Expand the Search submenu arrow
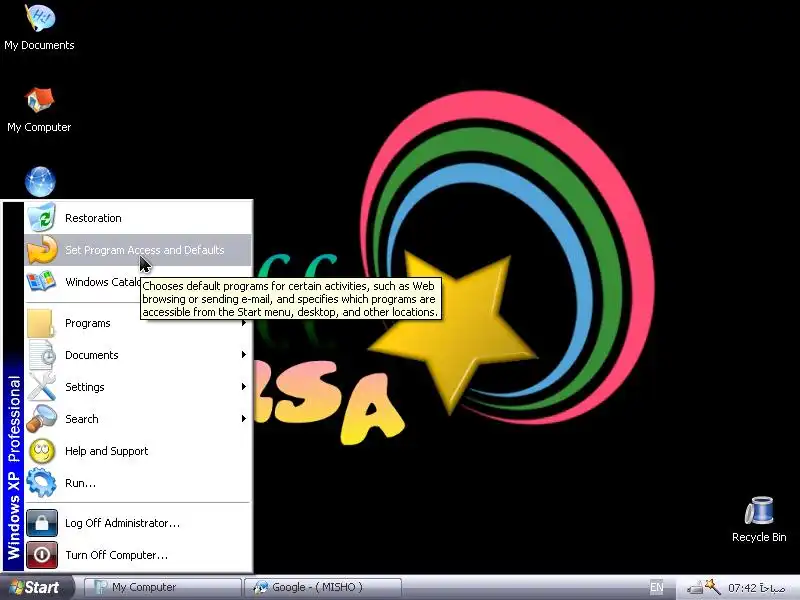This screenshot has width=800, height=600. coord(244,419)
